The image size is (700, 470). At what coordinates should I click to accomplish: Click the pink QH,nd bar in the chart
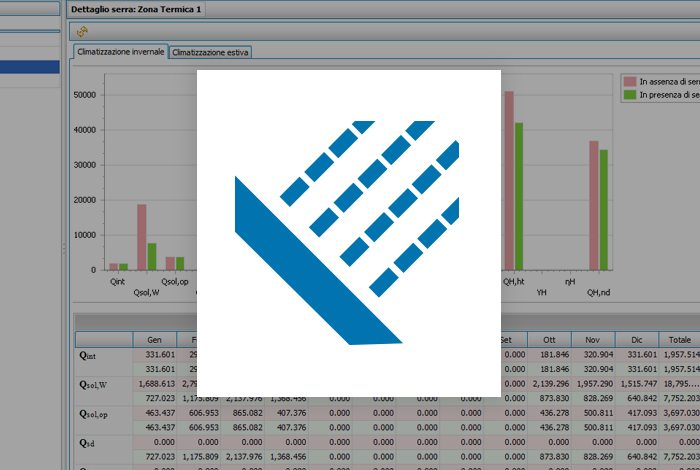594,205
